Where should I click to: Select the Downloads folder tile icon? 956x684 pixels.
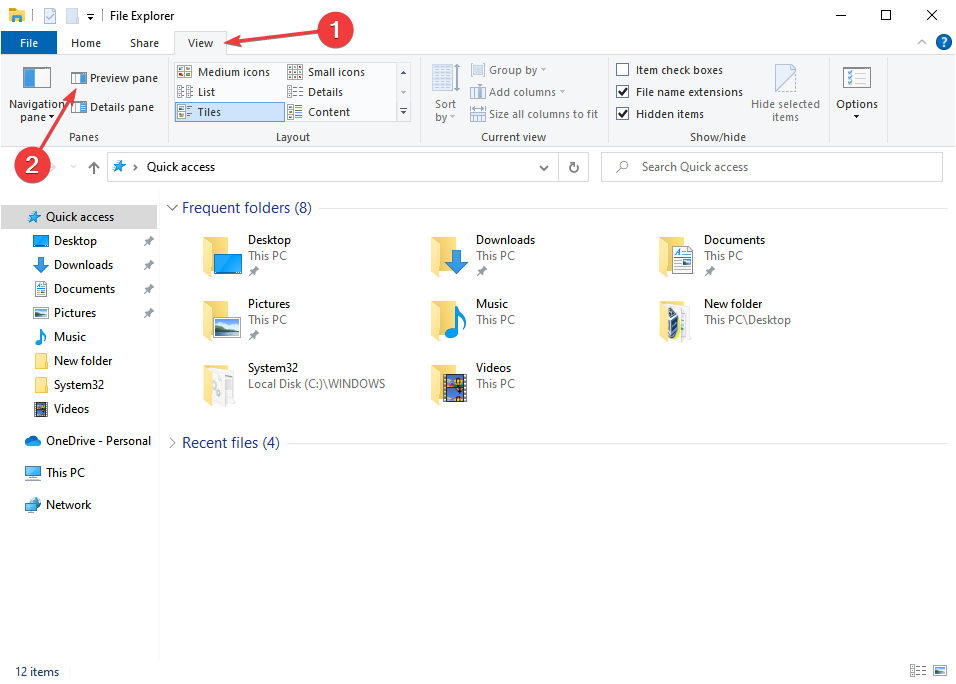[x=450, y=256]
